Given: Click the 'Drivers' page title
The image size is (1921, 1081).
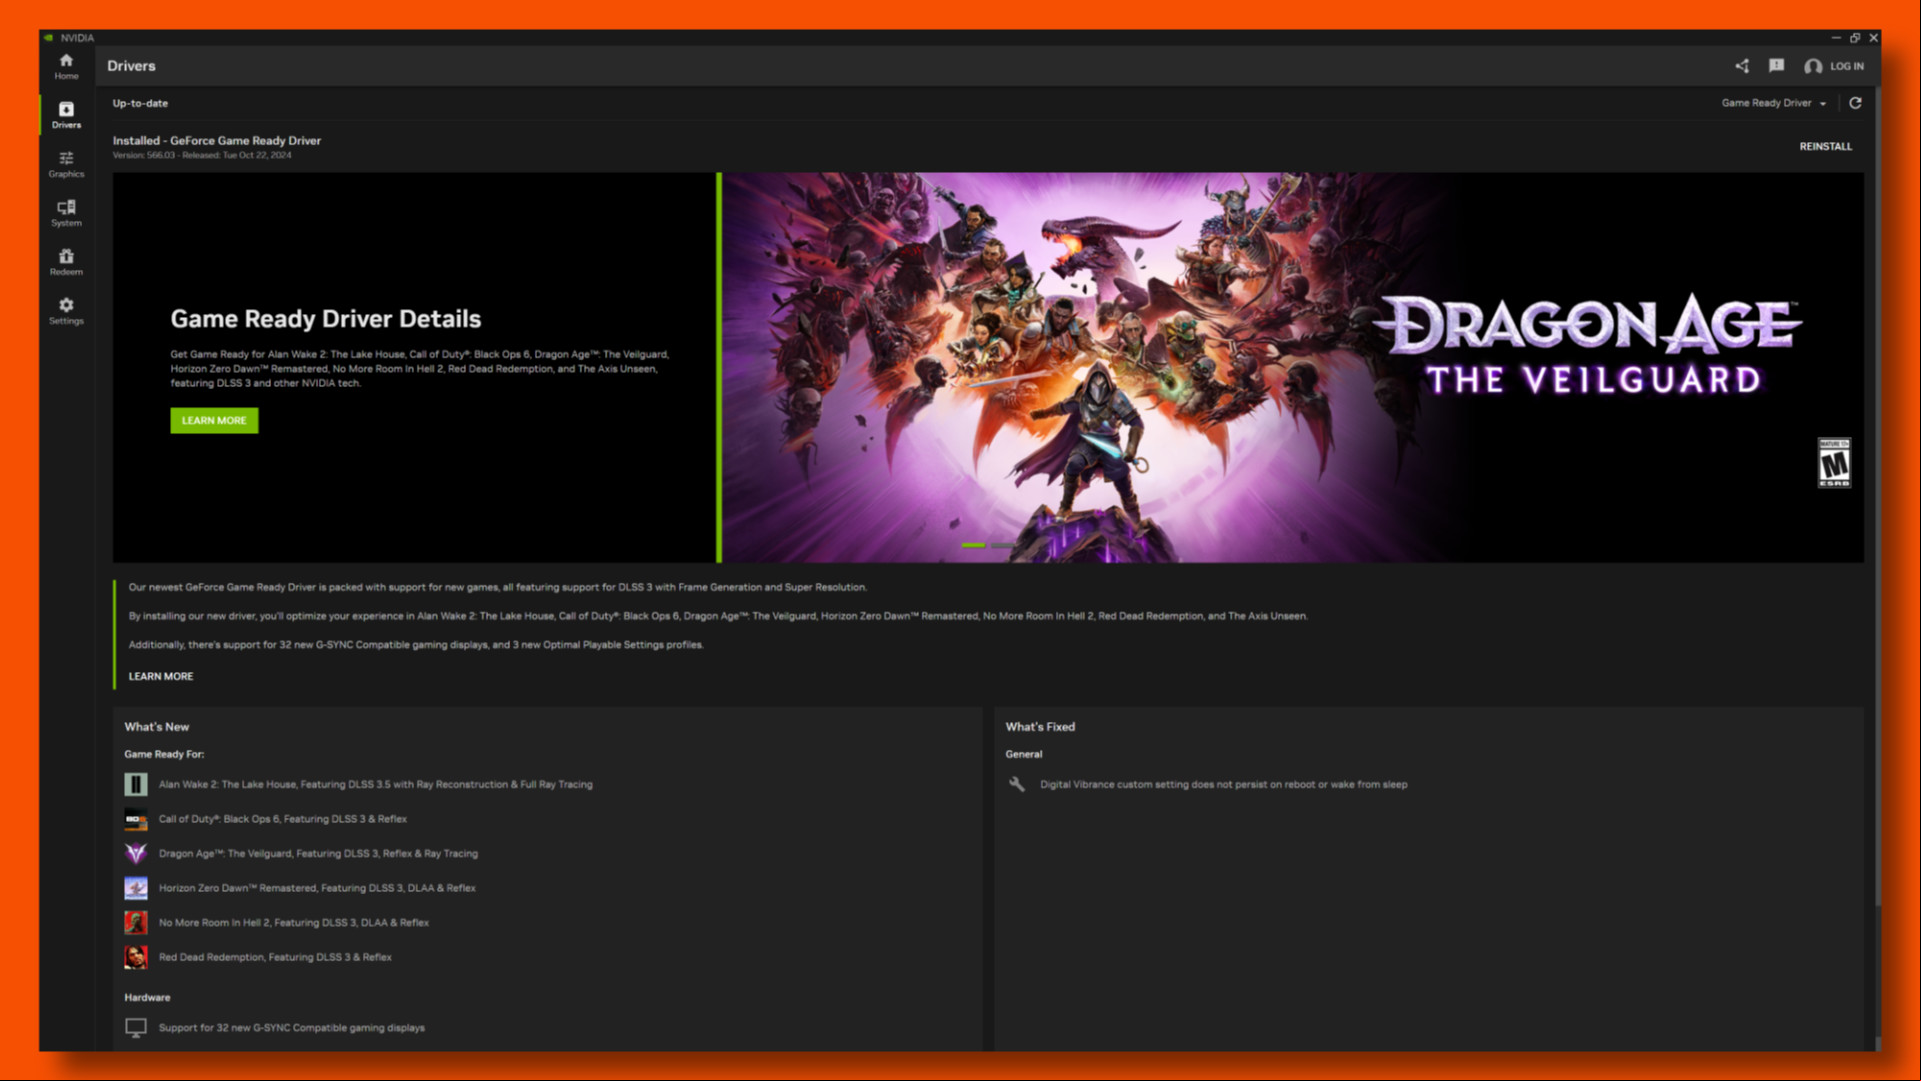Looking at the screenshot, I should click(131, 66).
